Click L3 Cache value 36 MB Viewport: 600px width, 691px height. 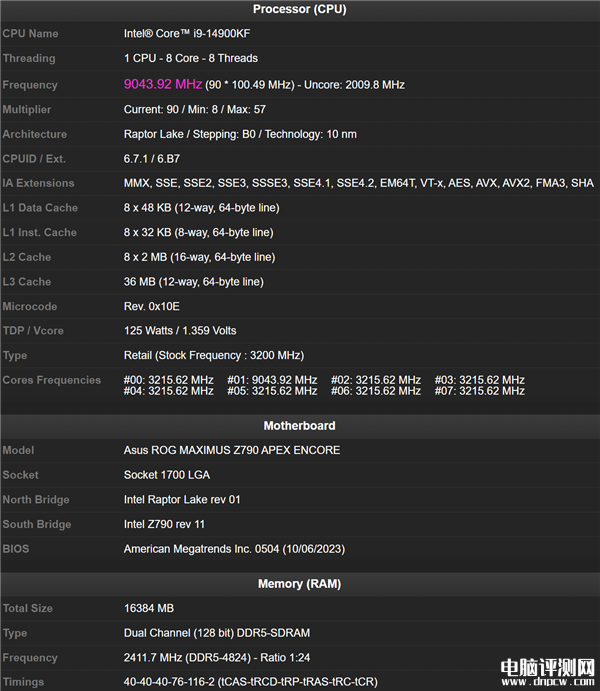[x=193, y=282]
